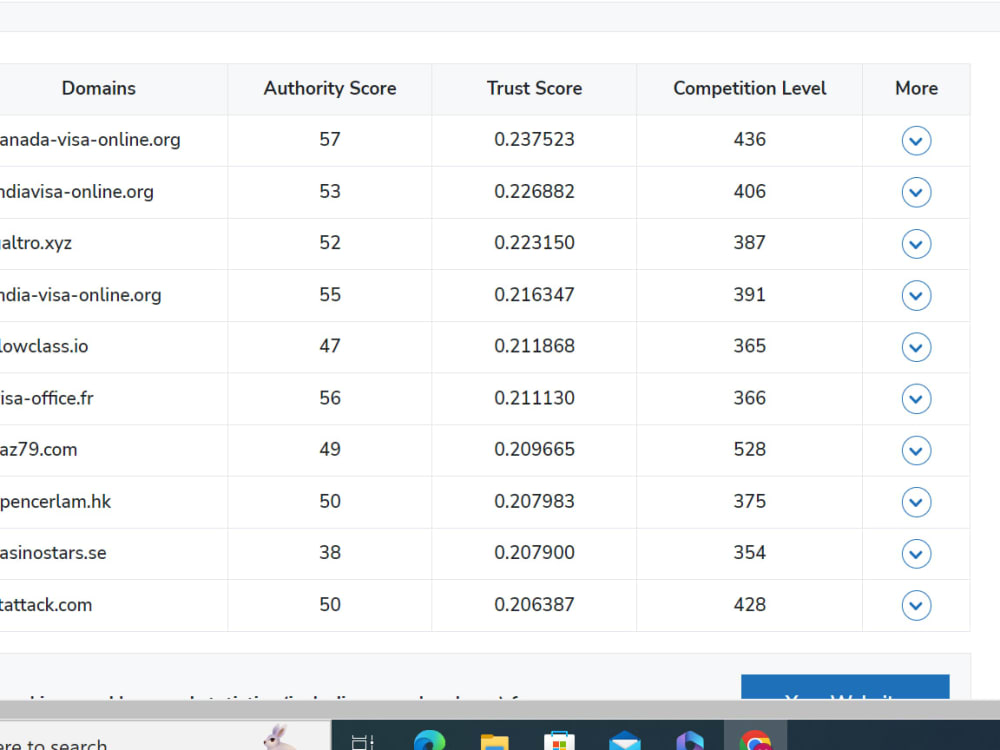Open File Explorer from the taskbar
1000x750 pixels.
pos(494,742)
